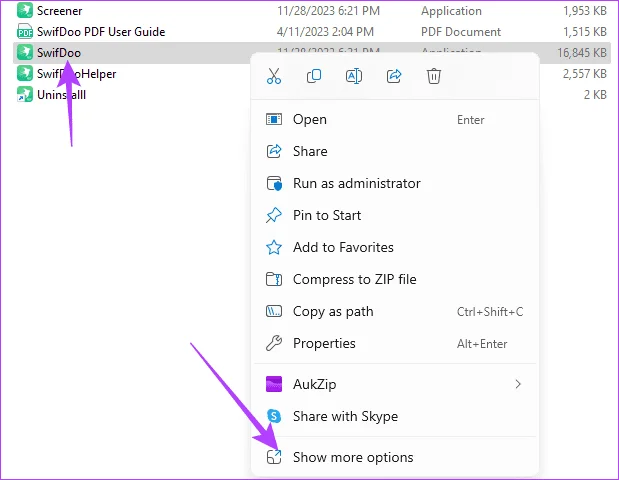Click the Share arrow icon in top row
The image size is (619, 480).
pos(394,76)
